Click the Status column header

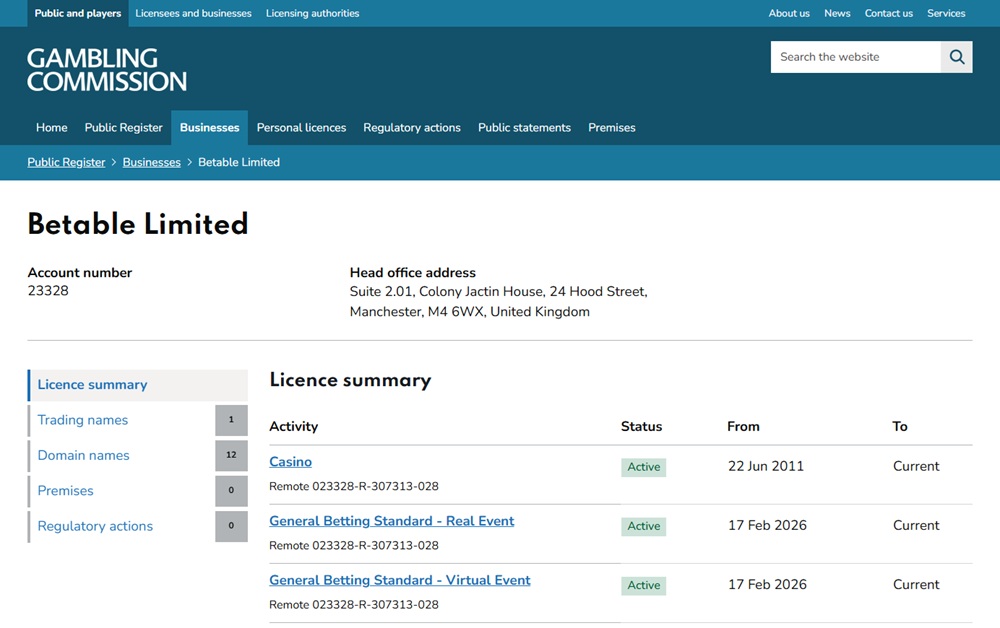pos(642,427)
